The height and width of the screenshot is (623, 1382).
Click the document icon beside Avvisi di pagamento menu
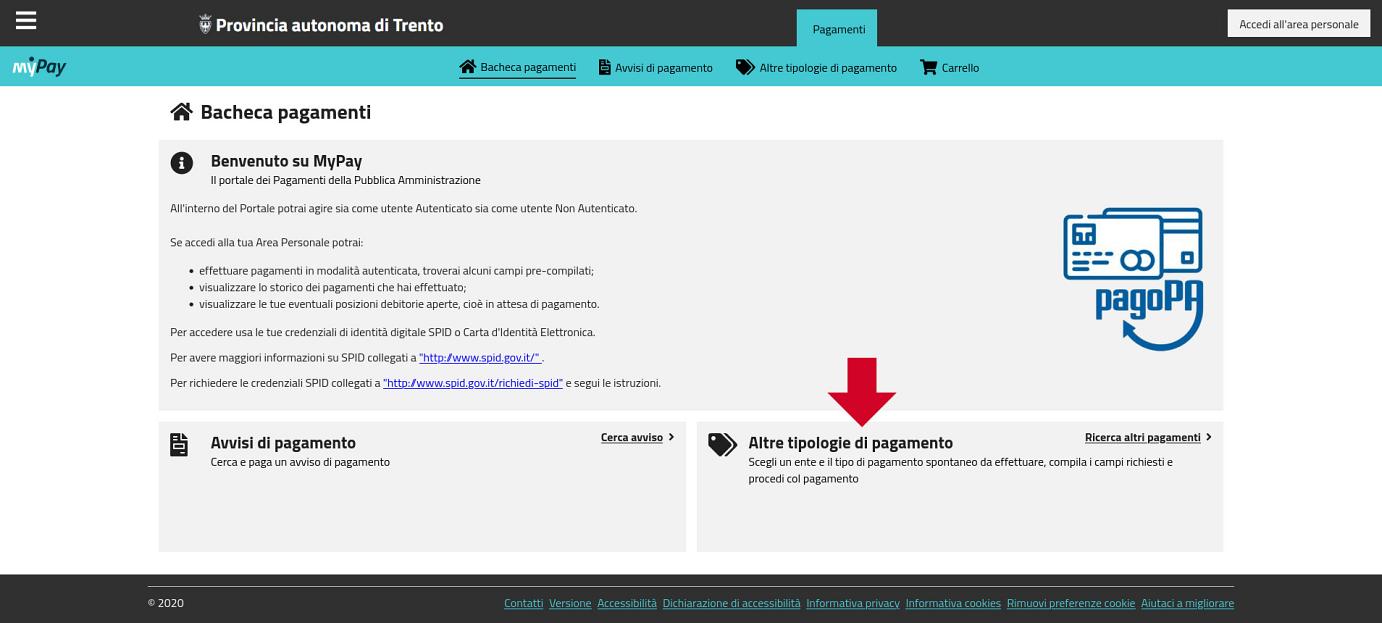604,68
